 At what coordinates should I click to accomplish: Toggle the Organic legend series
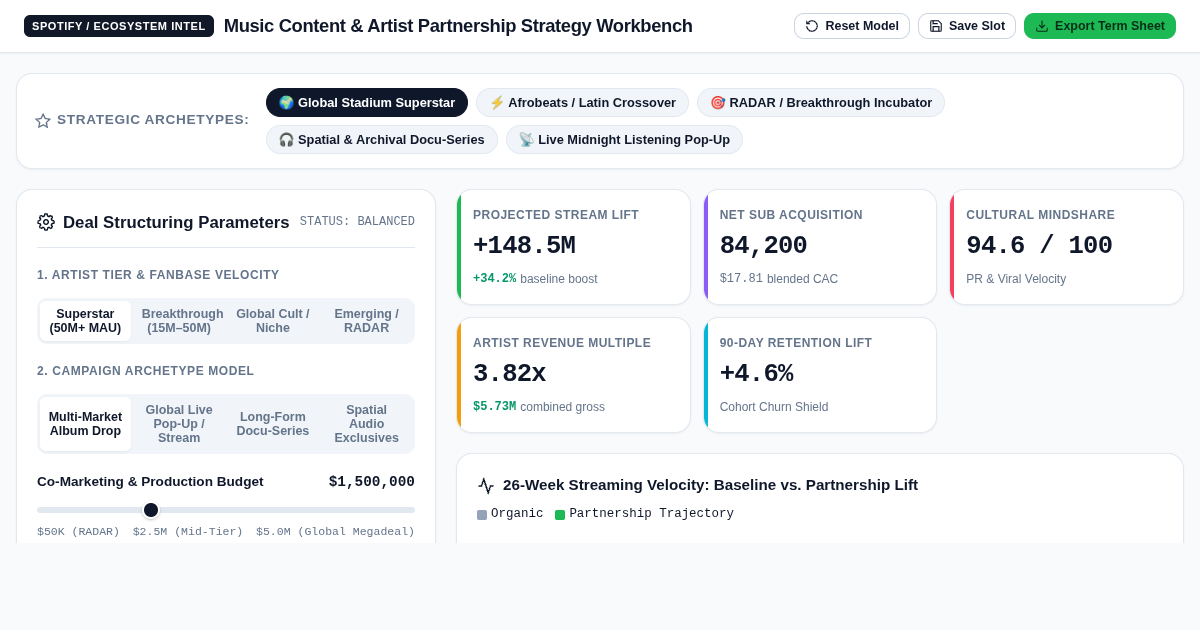click(510, 514)
